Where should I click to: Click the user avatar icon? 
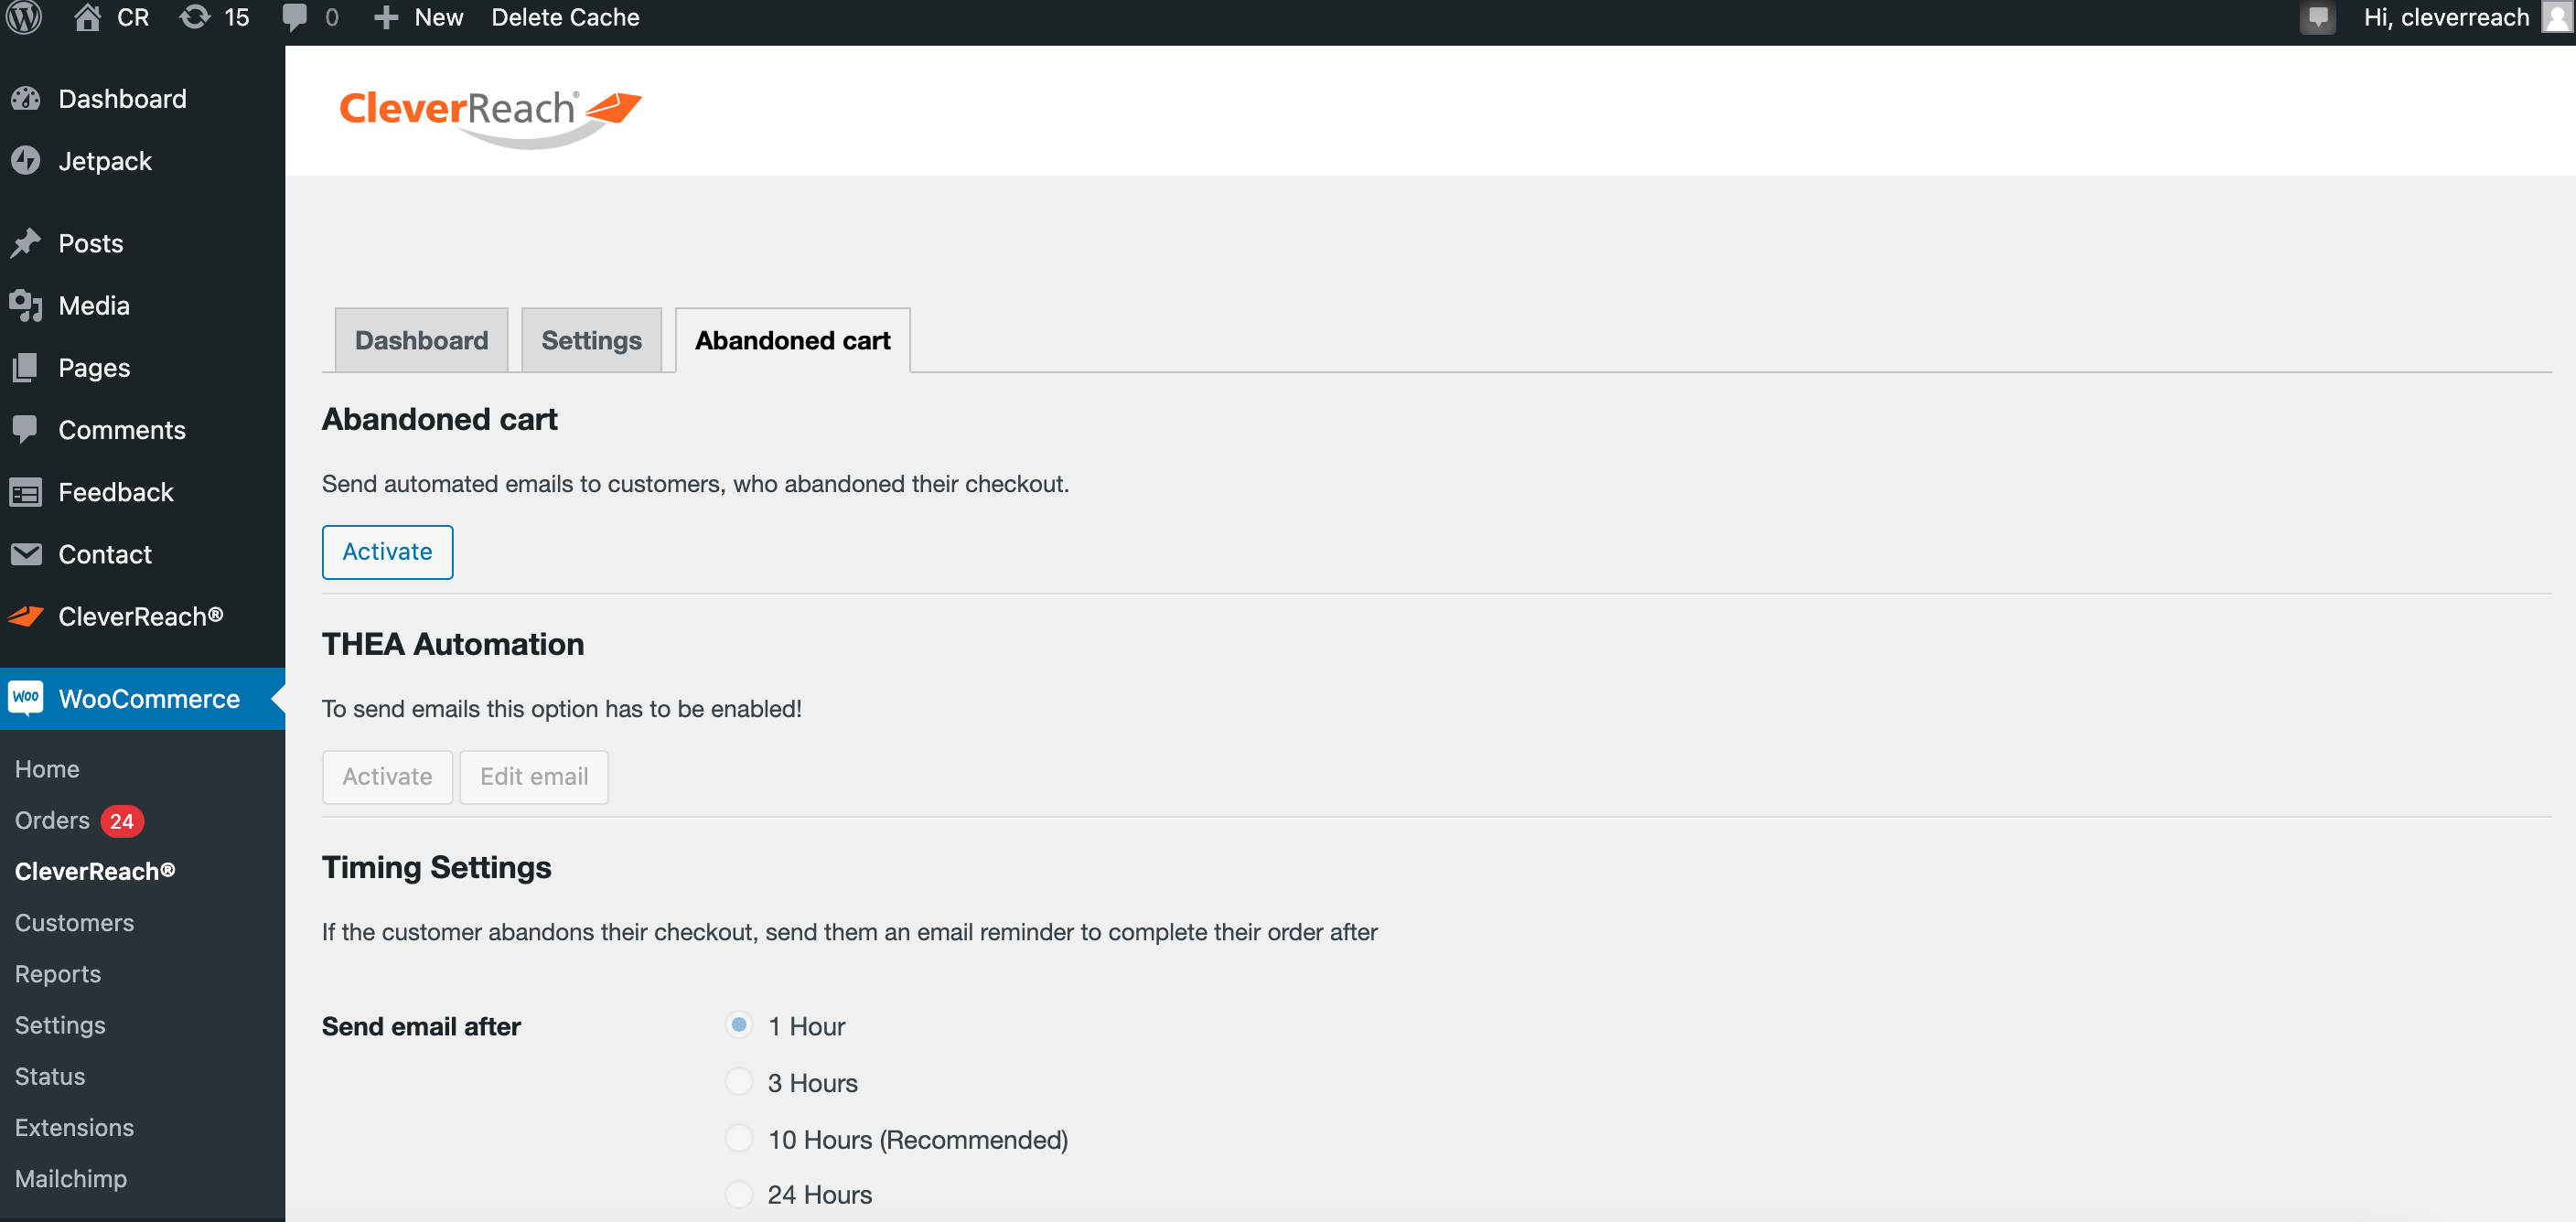2558,17
